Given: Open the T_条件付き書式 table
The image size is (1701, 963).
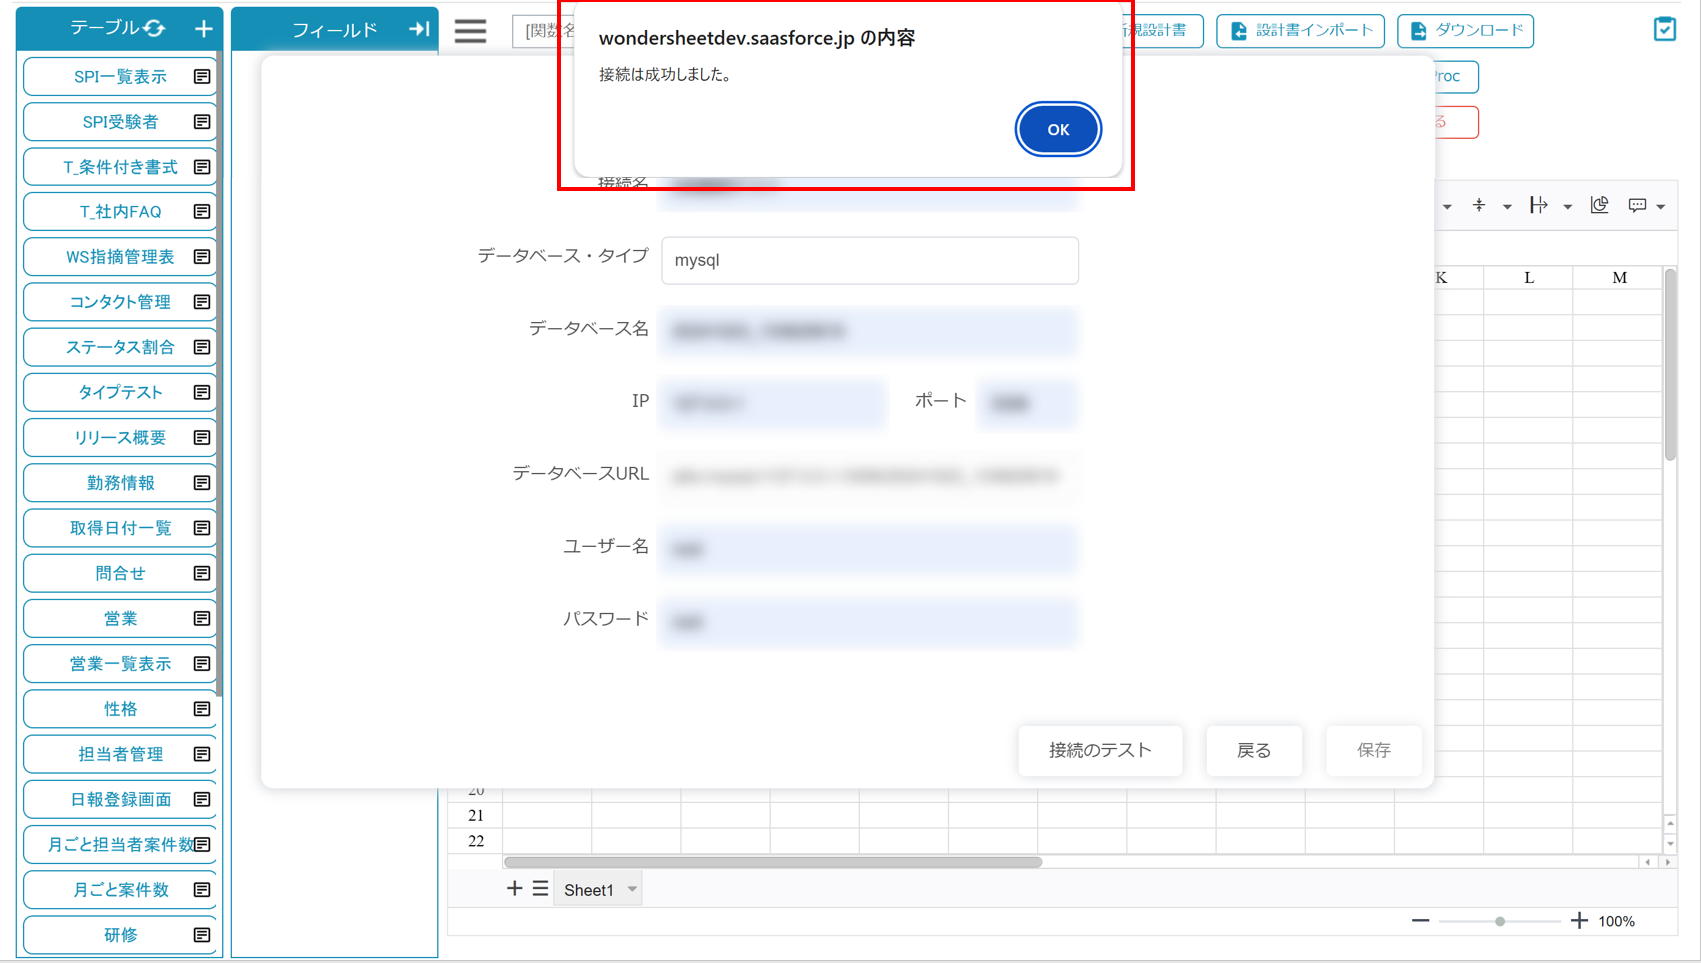Looking at the screenshot, I should pyautogui.click(x=120, y=167).
